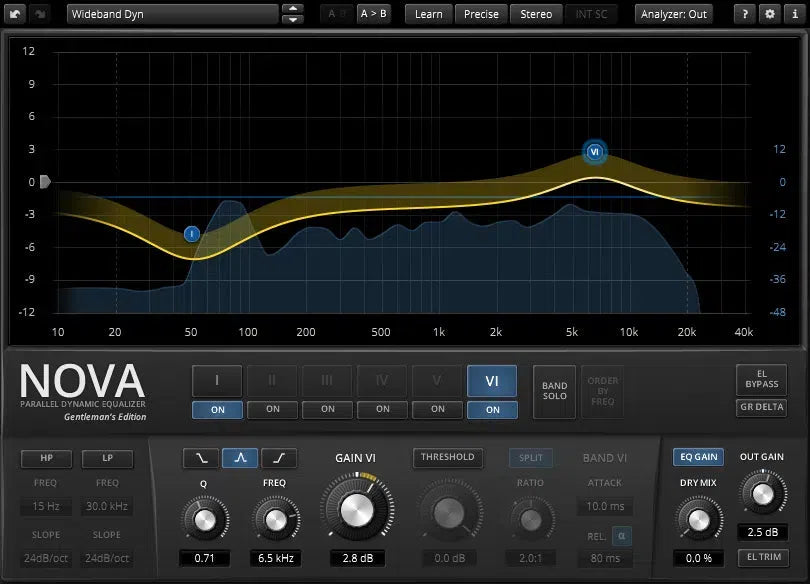810x584 pixels.
Task: Select band I tab
Action: pos(217,381)
